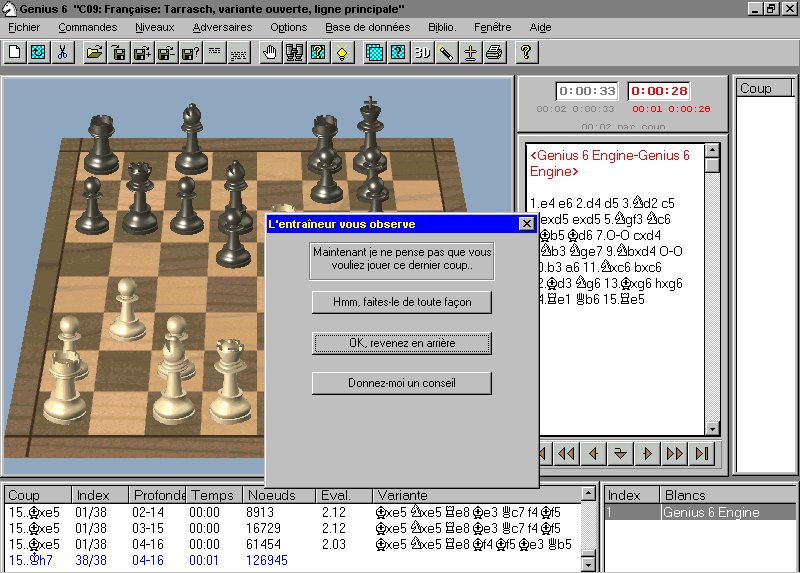Image resolution: width=800 pixels, height=573 pixels.
Task: Open the Fenêtre menu
Action: 492,28
